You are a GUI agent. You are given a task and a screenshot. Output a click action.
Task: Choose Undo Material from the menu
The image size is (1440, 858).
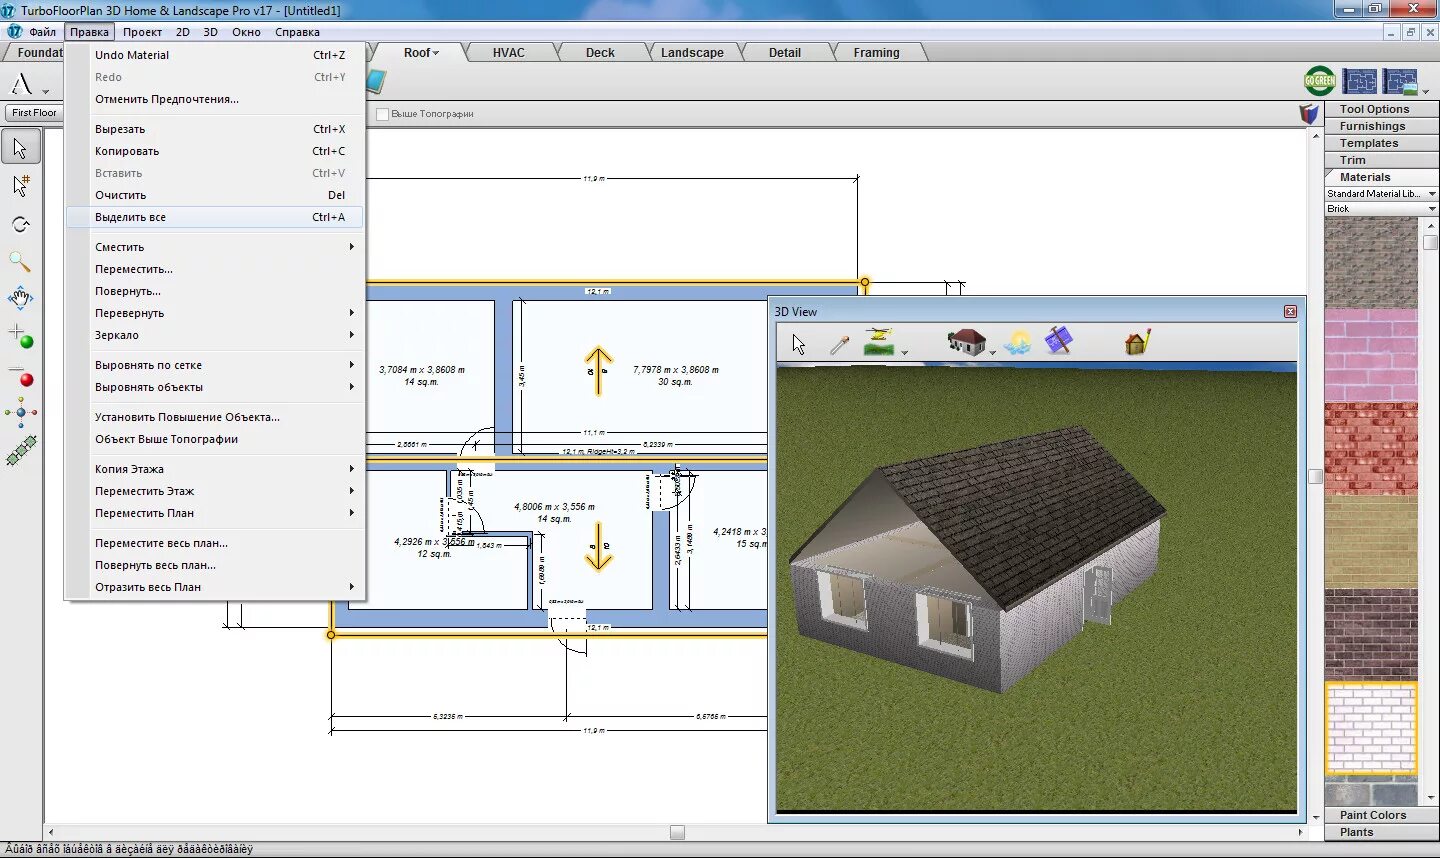(x=214, y=55)
